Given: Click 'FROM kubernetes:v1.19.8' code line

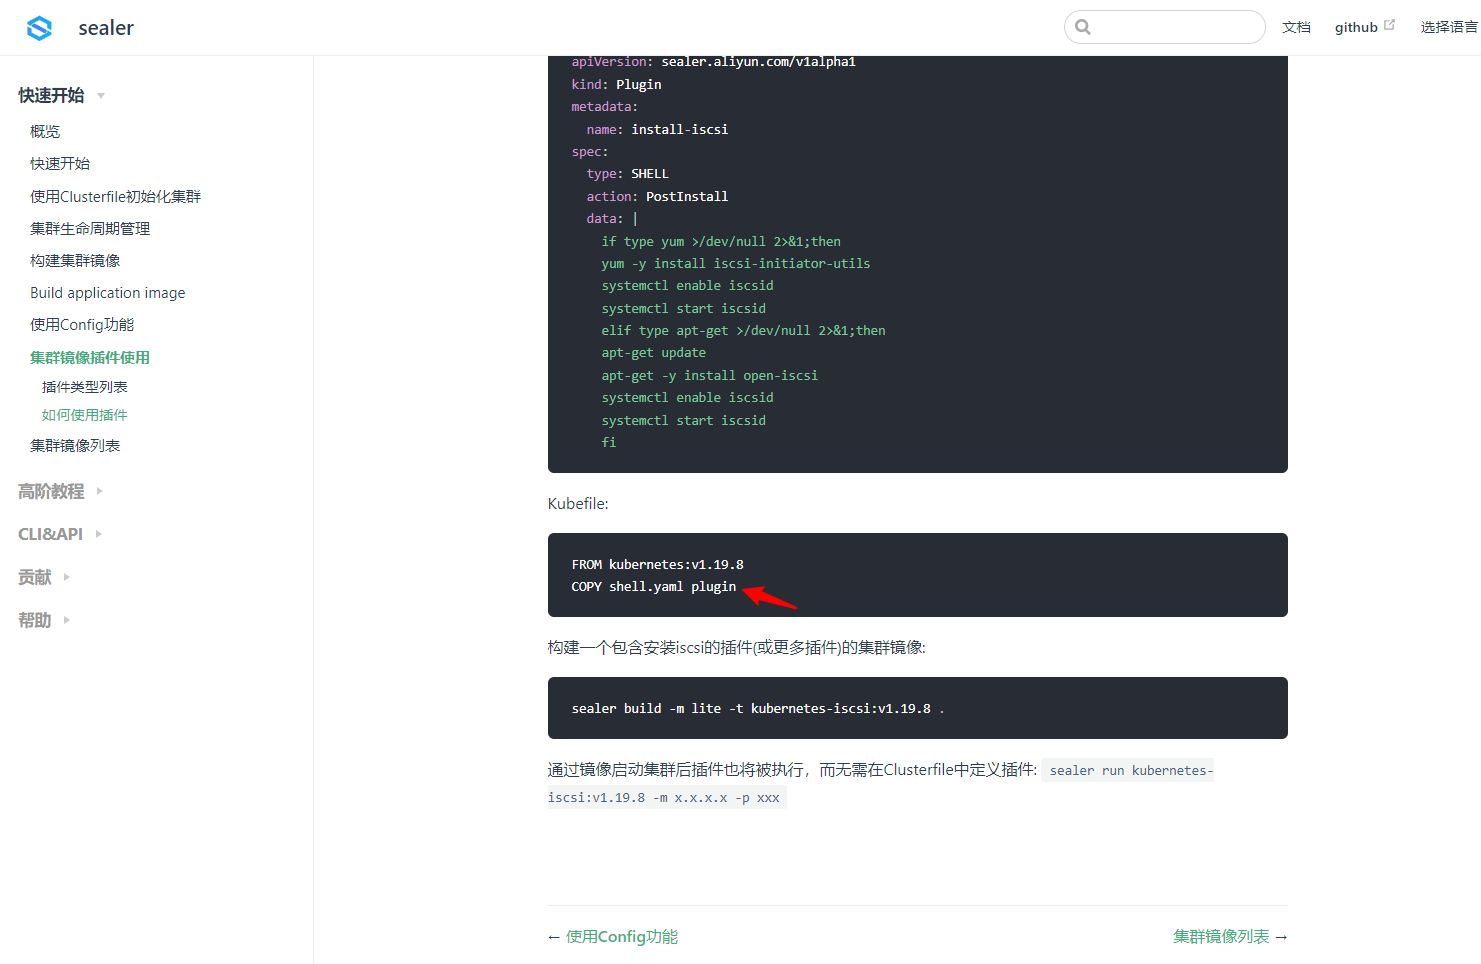Looking at the screenshot, I should [x=658, y=565].
